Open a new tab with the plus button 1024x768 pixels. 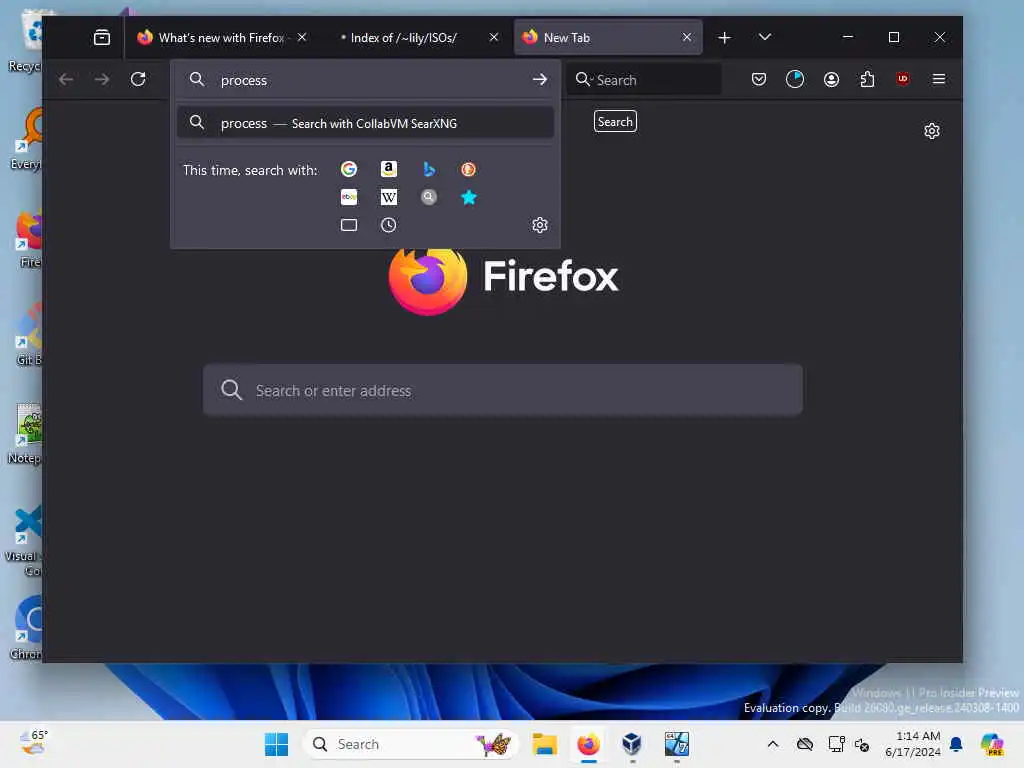click(x=724, y=37)
